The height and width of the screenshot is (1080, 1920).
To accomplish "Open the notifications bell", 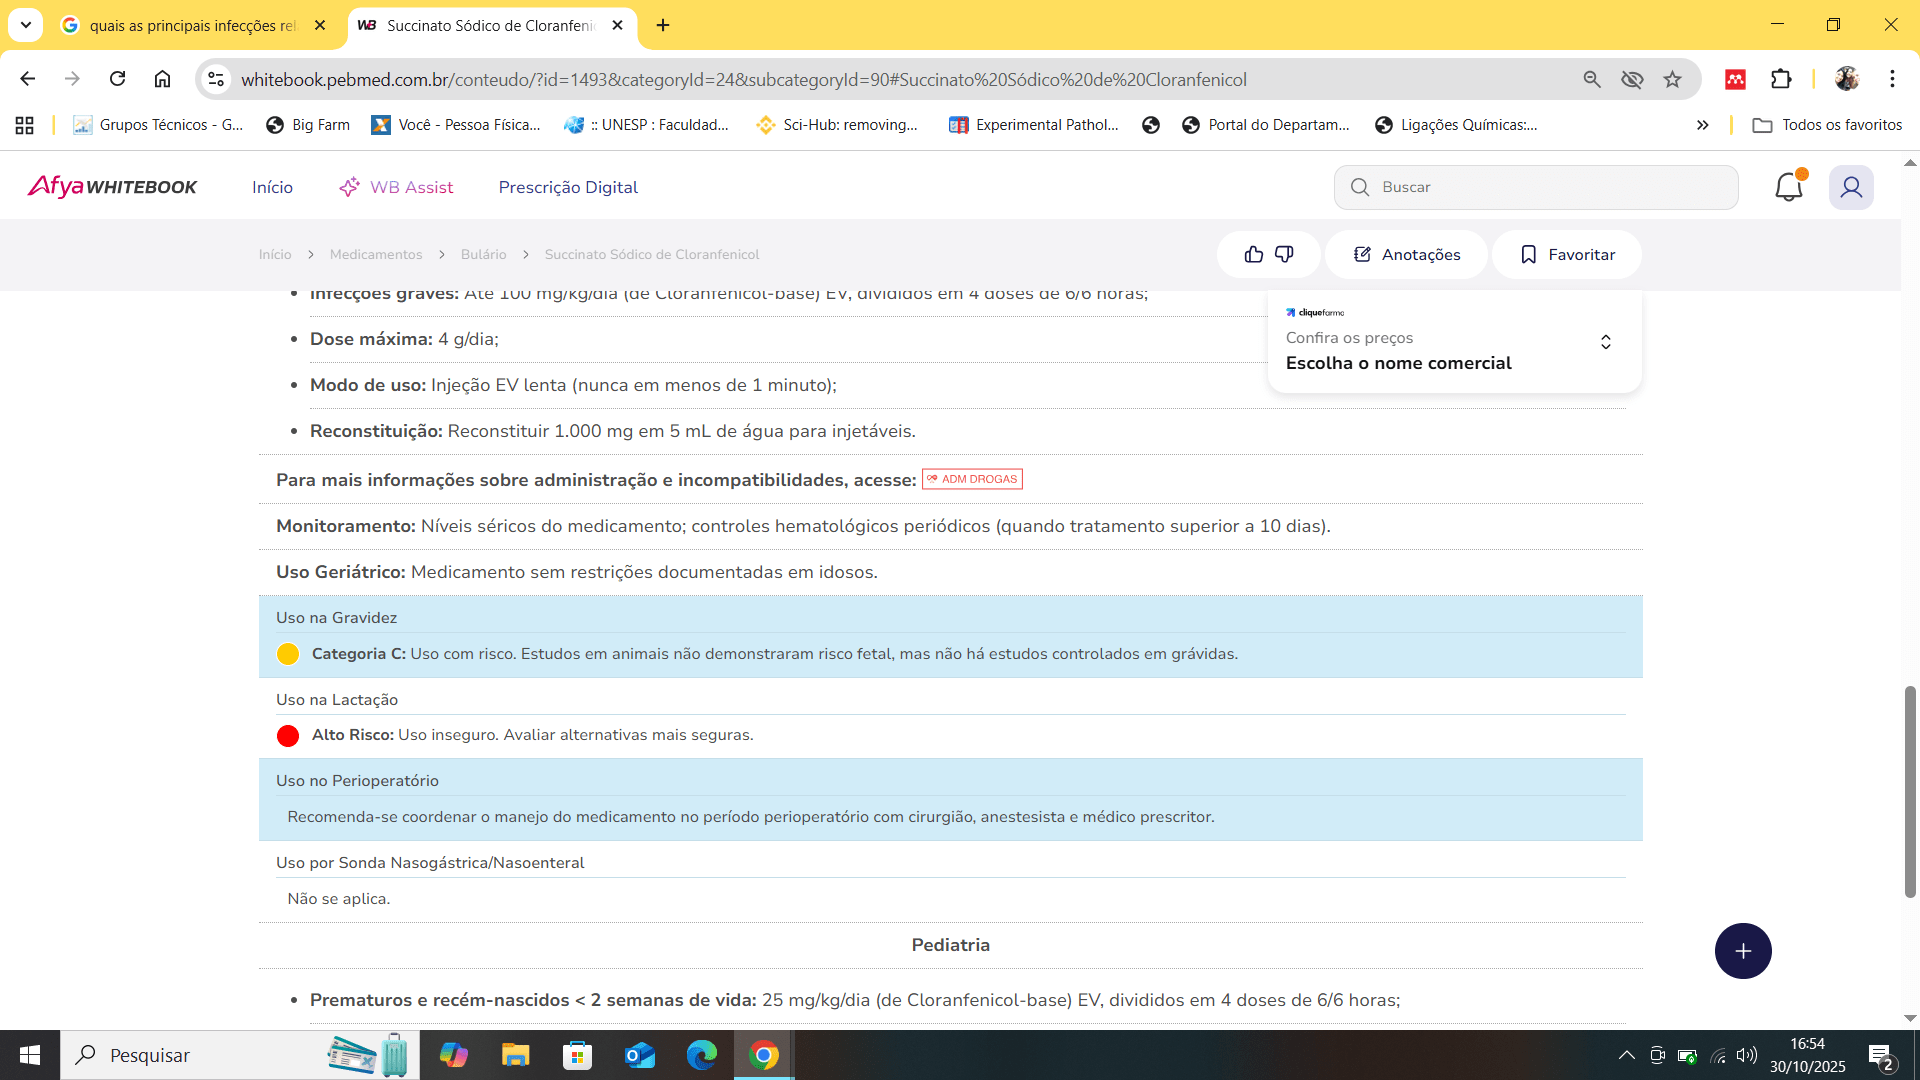I will click(1788, 187).
